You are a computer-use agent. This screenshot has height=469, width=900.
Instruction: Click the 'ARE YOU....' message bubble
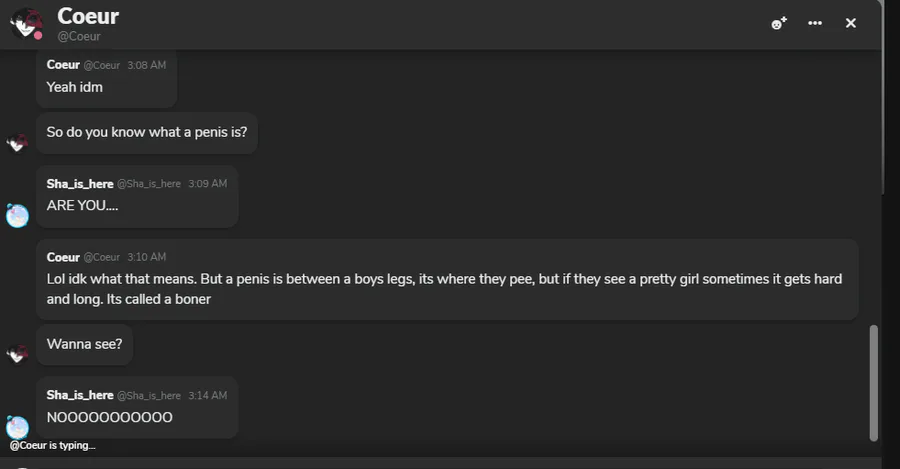(82, 205)
